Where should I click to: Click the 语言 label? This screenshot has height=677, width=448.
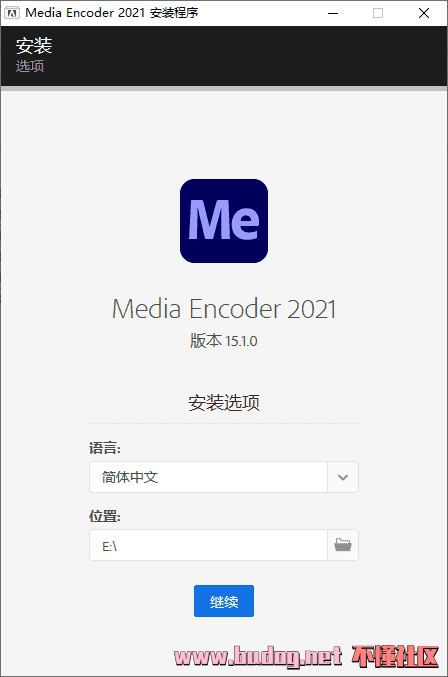coord(105,448)
